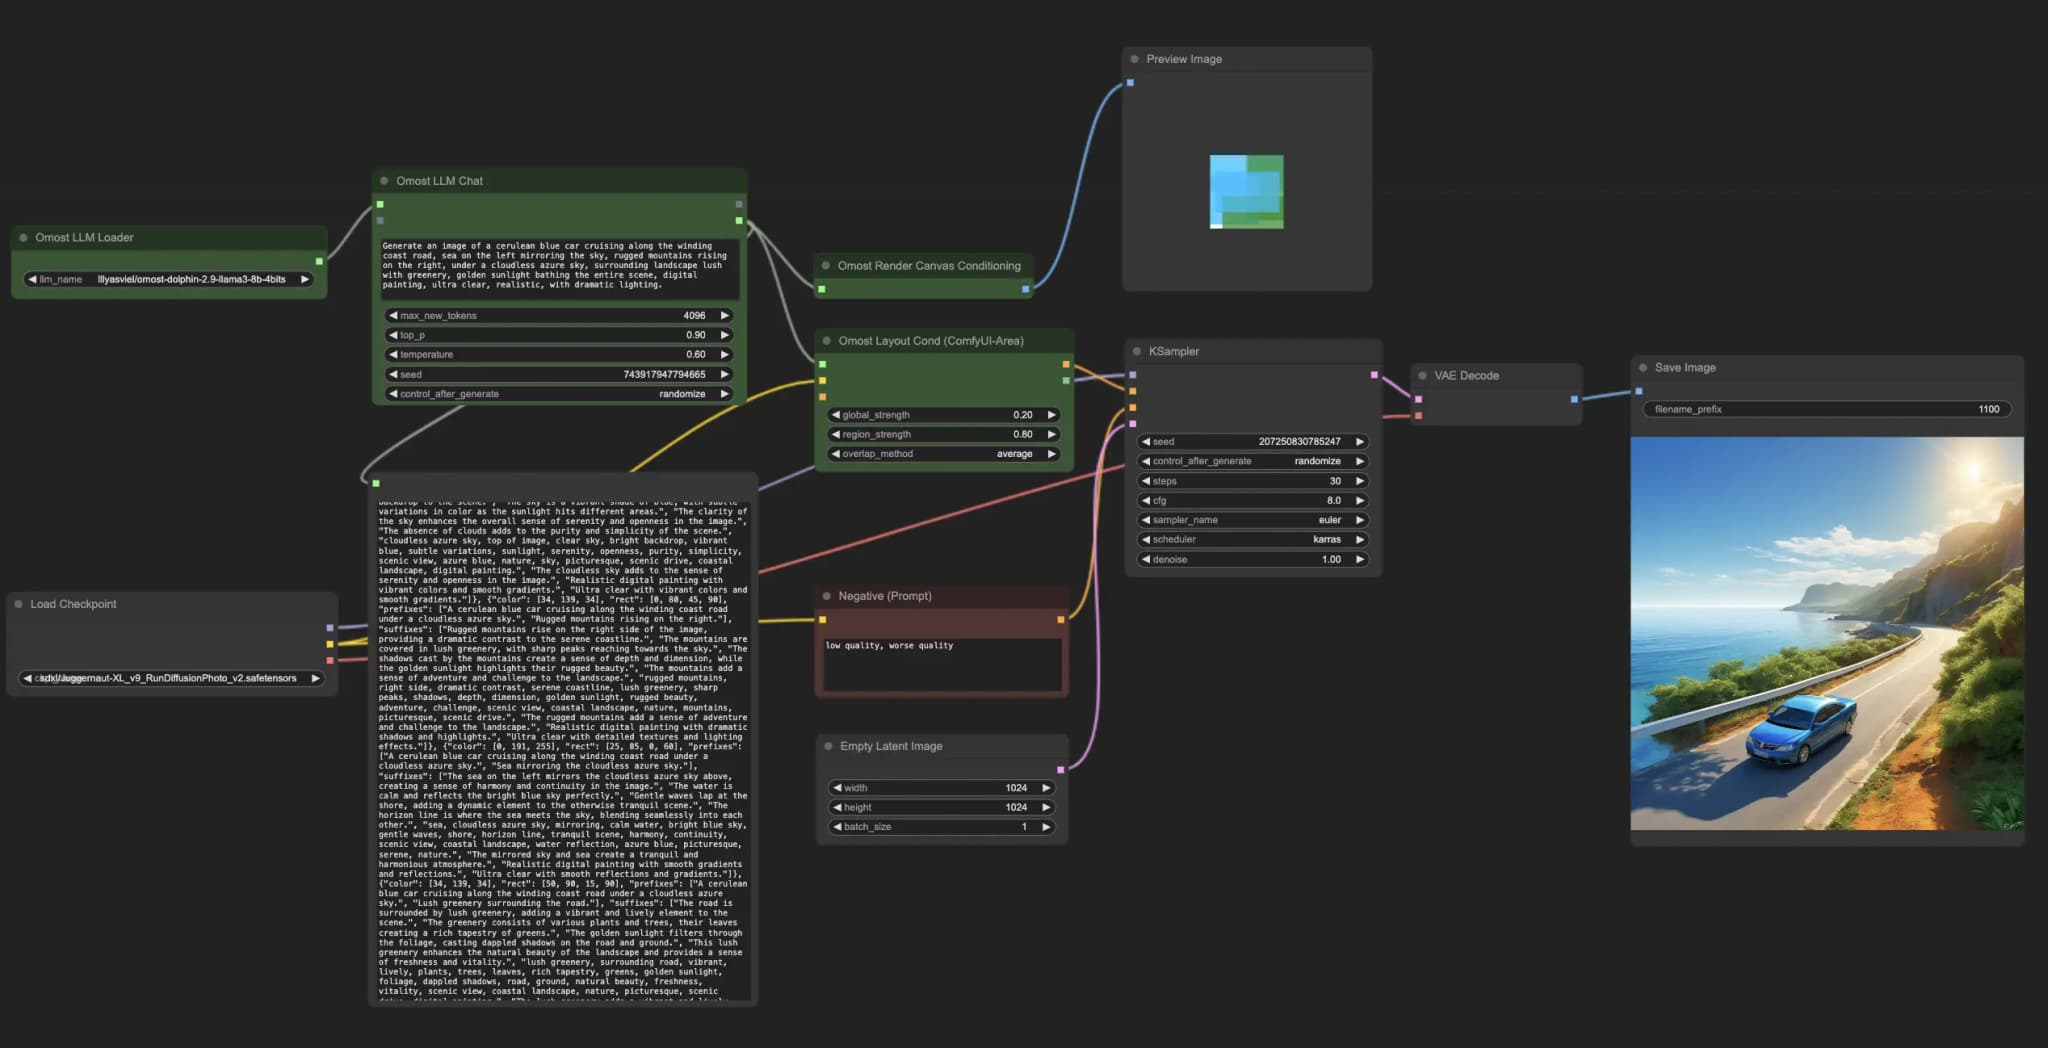Collapse the Omost LLM Chat node via its title dot
This screenshot has width=2048, height=1048.
(x=384, y=181)
